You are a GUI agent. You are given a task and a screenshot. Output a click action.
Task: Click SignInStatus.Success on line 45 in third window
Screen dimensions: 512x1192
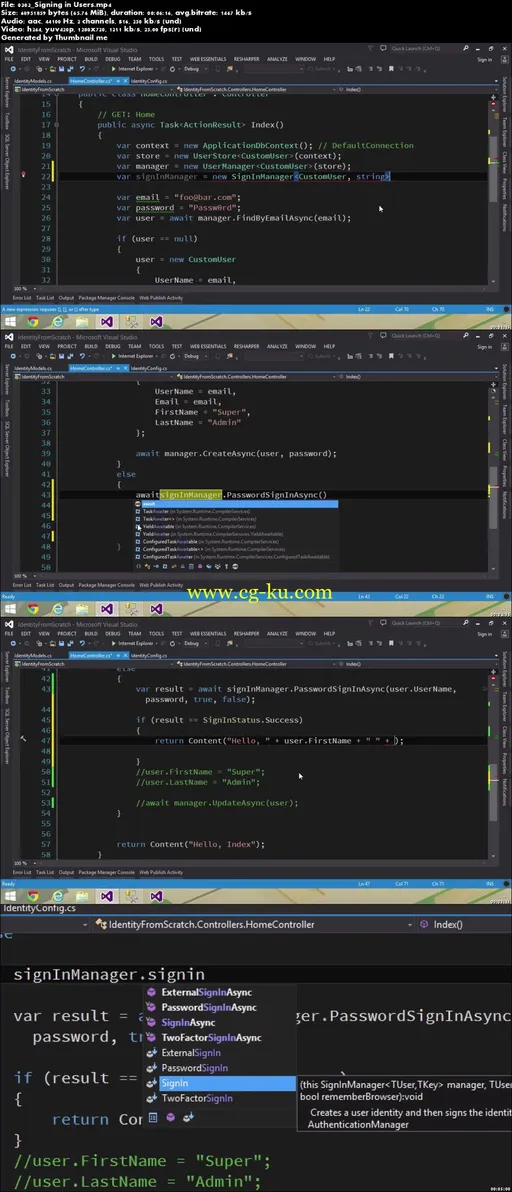click(x=253, y=719)
